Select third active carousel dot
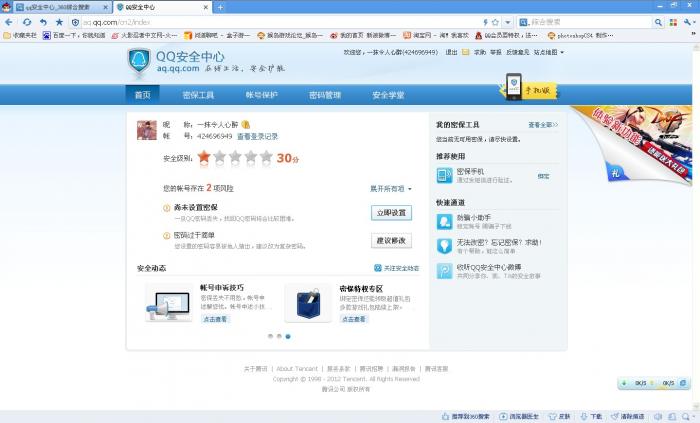 click(288, 336)
